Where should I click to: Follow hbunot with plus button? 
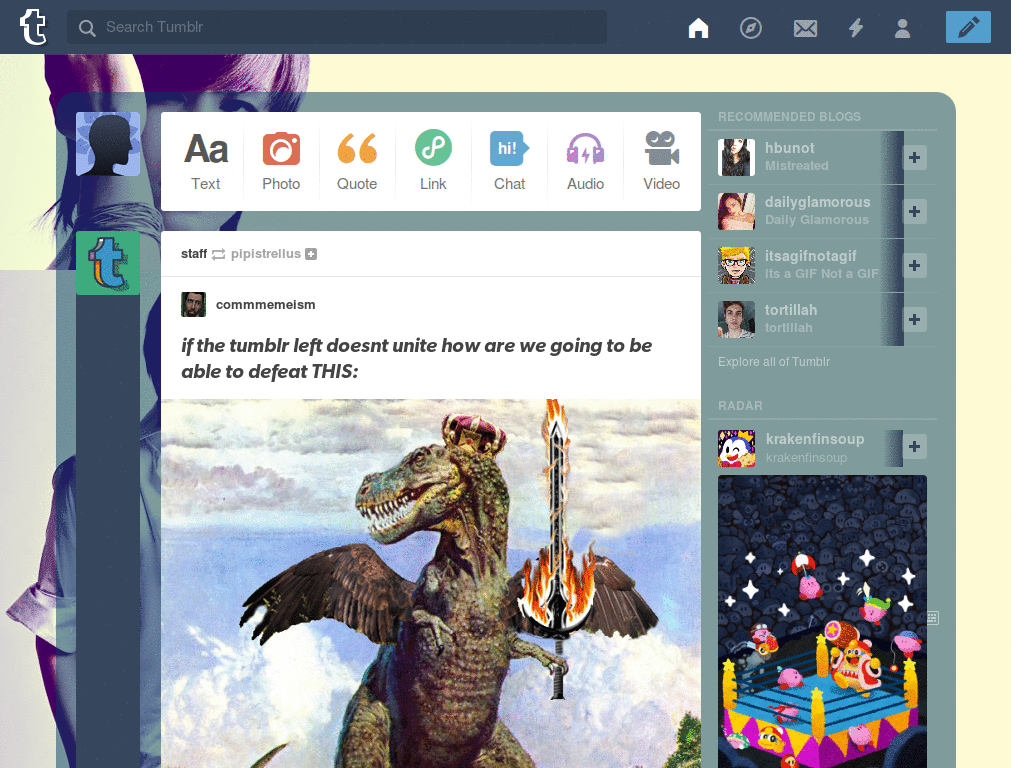914,157
